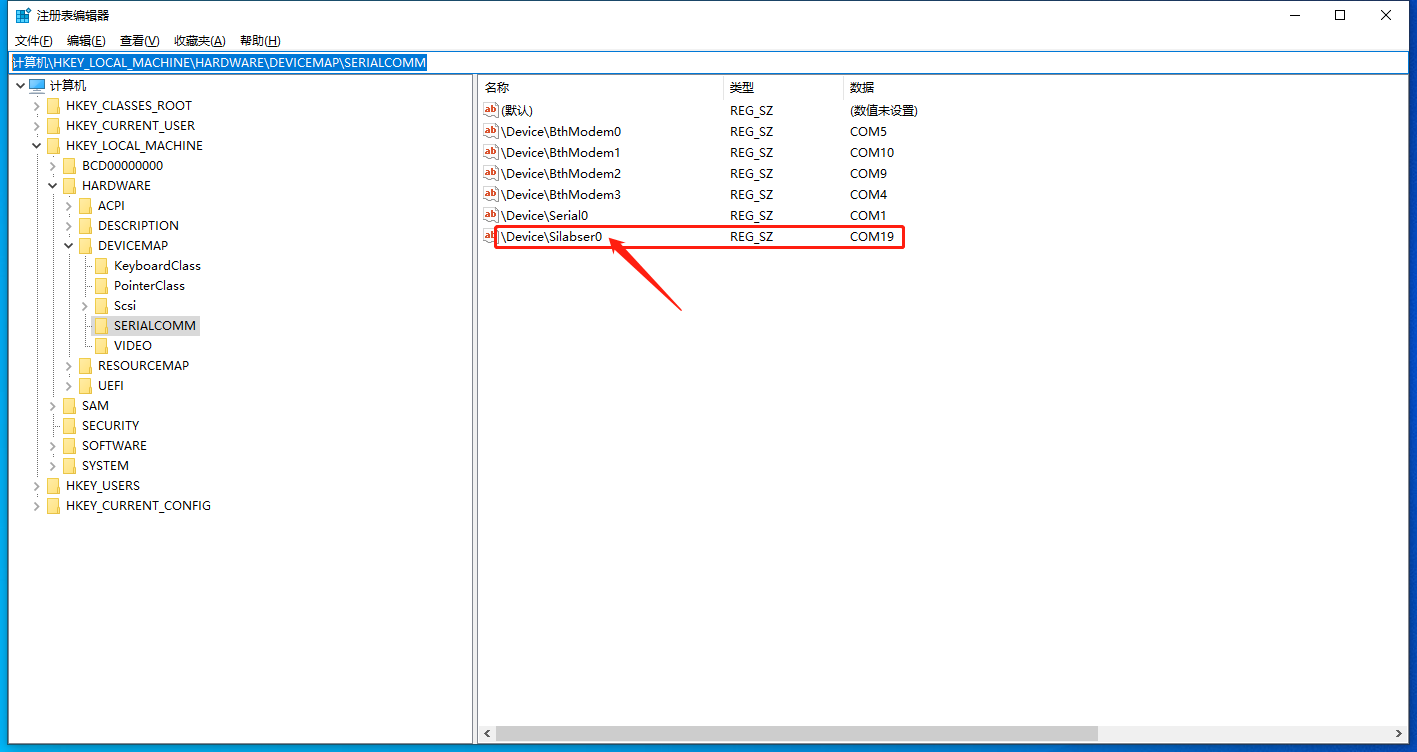Open the 文件(F) menu
The width and height of the screenshot is (1417, 752).
click(x=34, y=41)
